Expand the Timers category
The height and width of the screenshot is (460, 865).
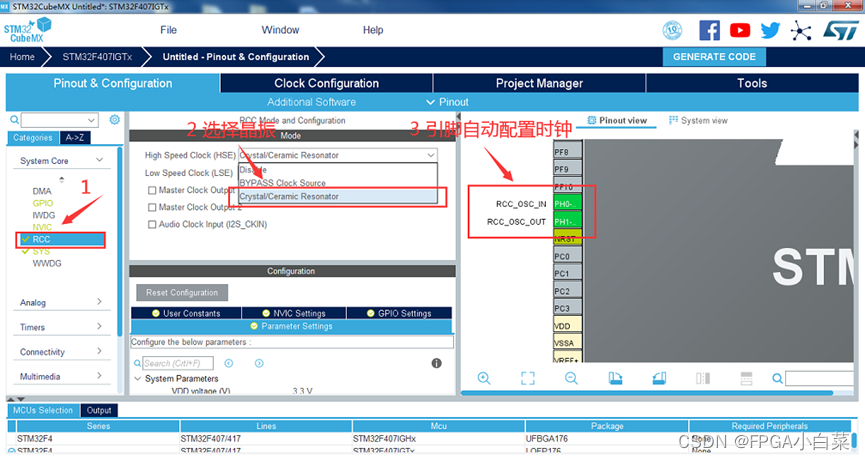(99, 327)
